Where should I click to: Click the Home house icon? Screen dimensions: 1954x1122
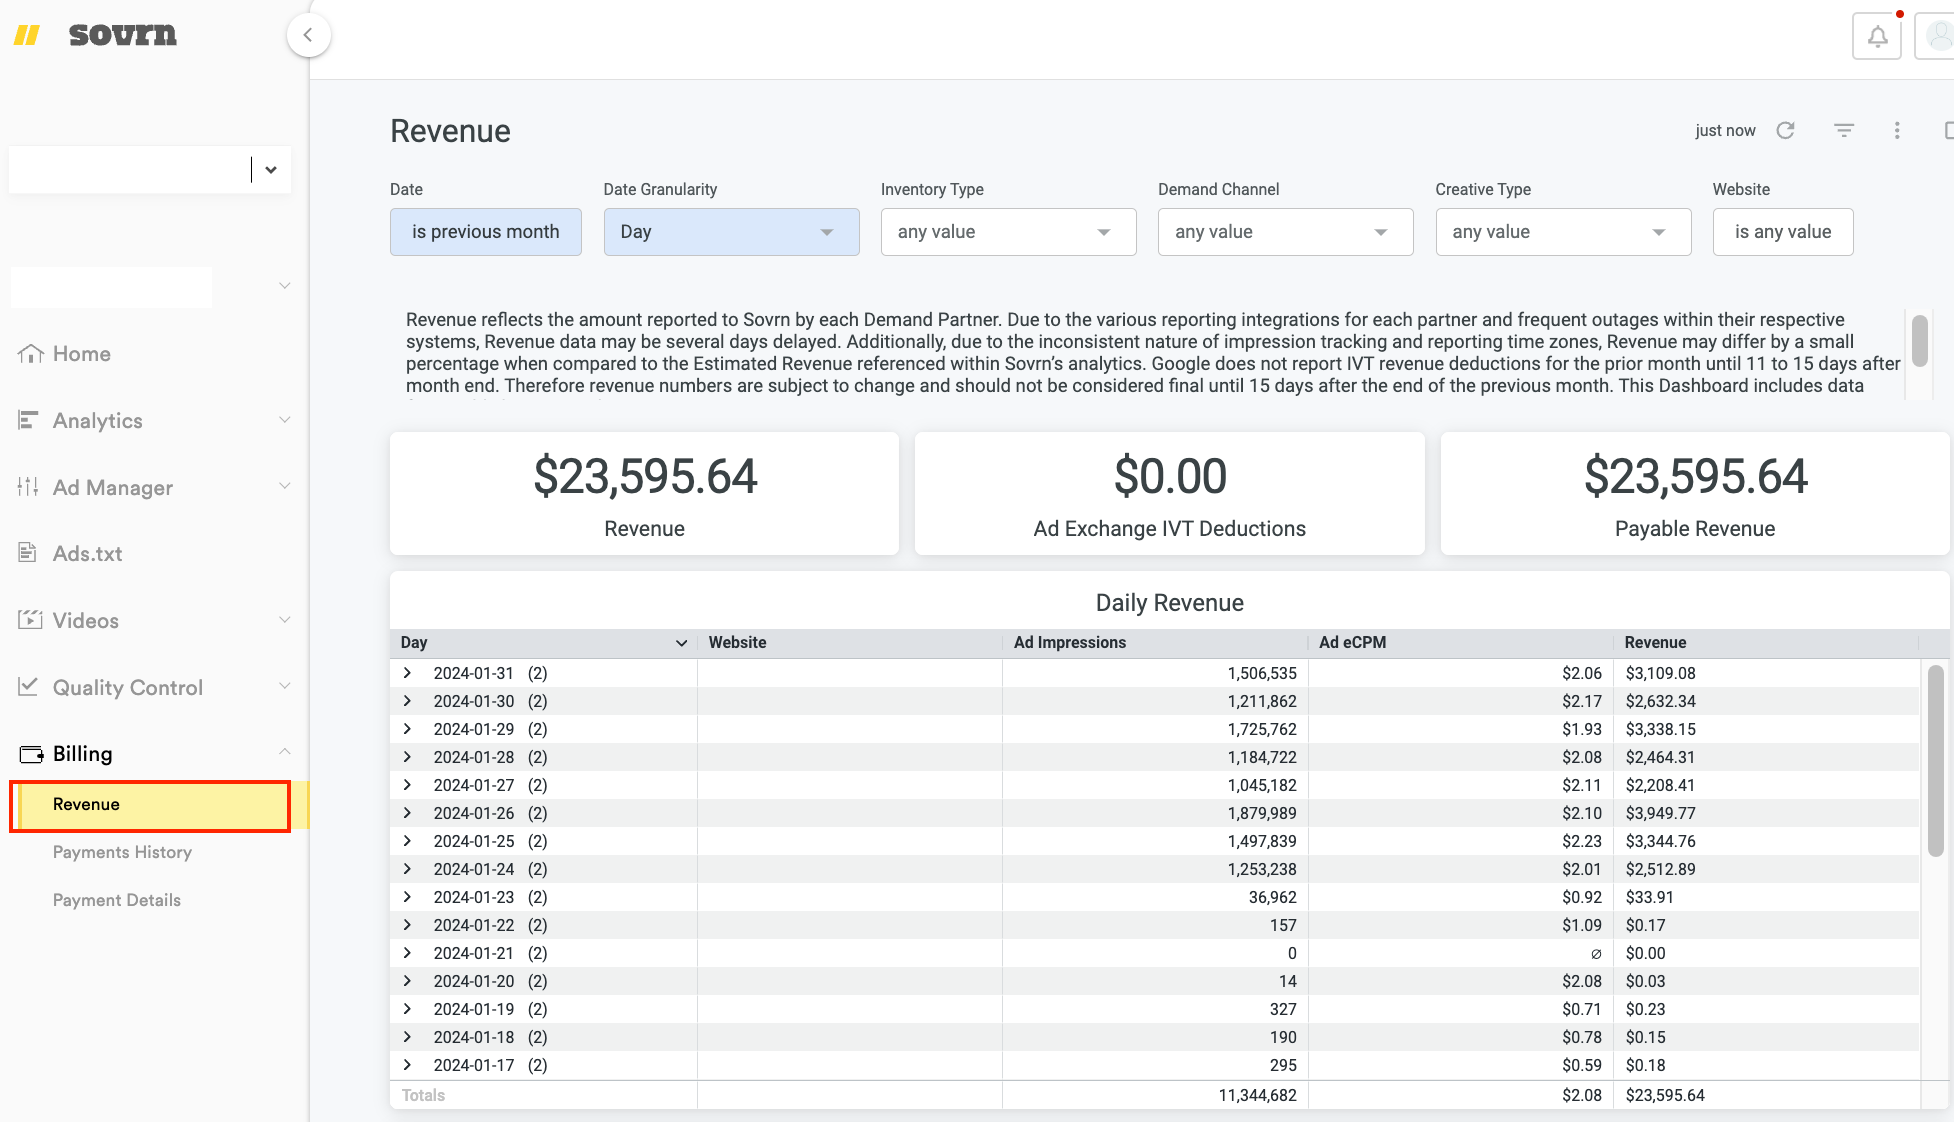tap(30, 354)
